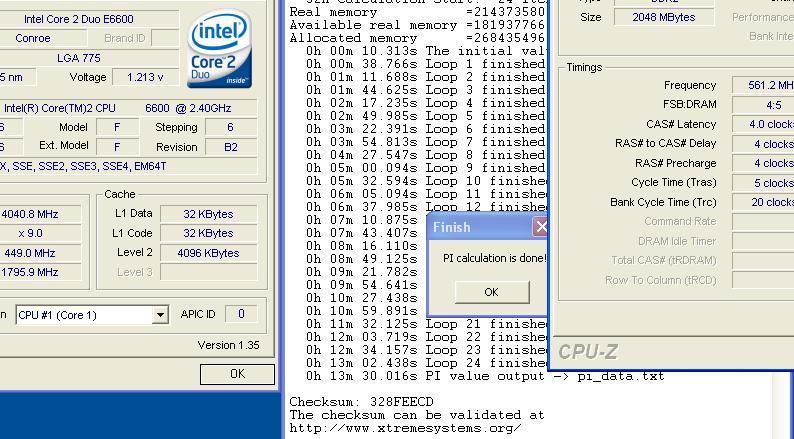The width and height of the screenshot is (794, 439).
Task: Click the Stepping 6 value
Action: coord(230,127)
